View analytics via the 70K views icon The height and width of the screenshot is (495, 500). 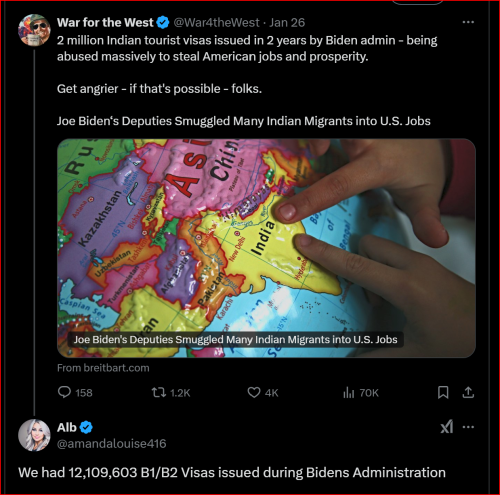(348, 392)
